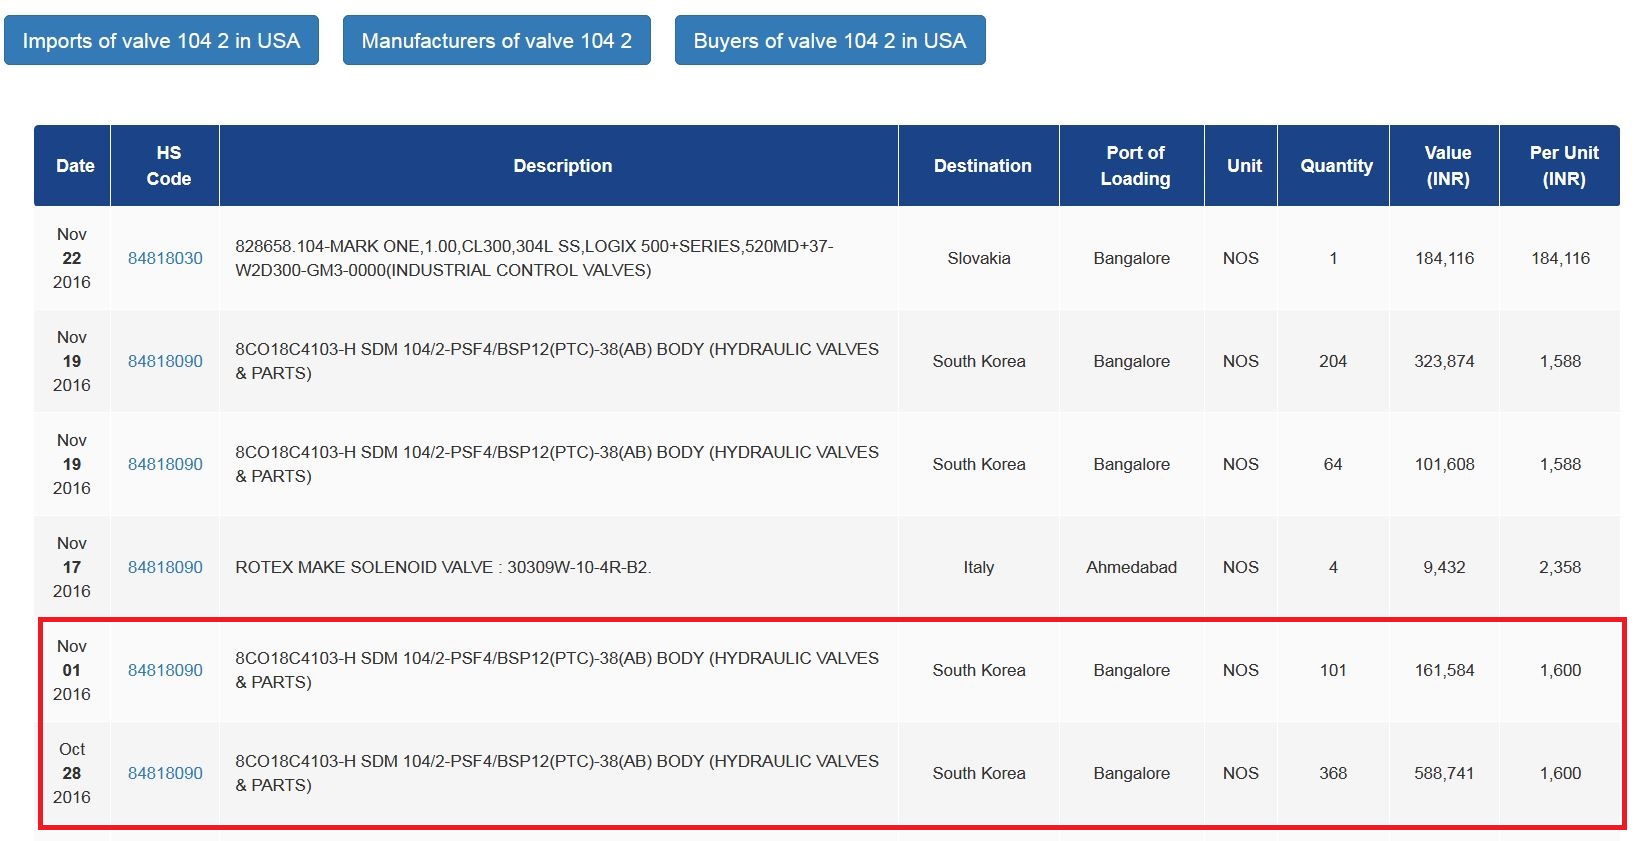Screen dimensions: 1635x841
Task: Select the Nov 17 2016 date cell
Action: click(72, 567)
